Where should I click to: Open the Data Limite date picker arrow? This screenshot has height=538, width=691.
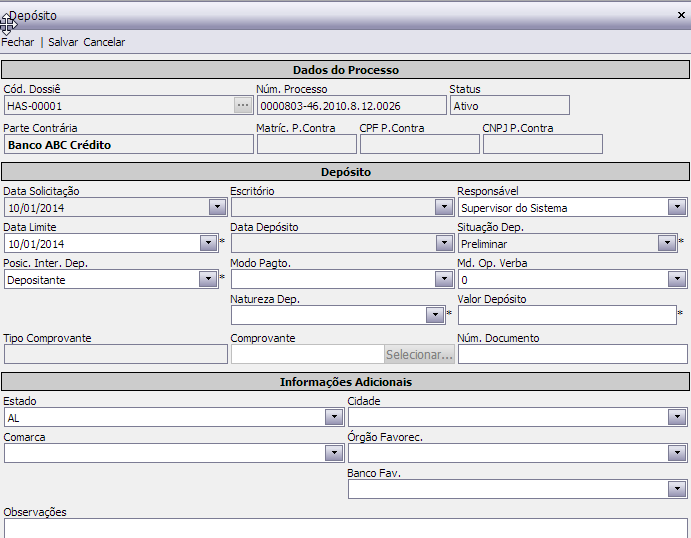coord(208,243)
